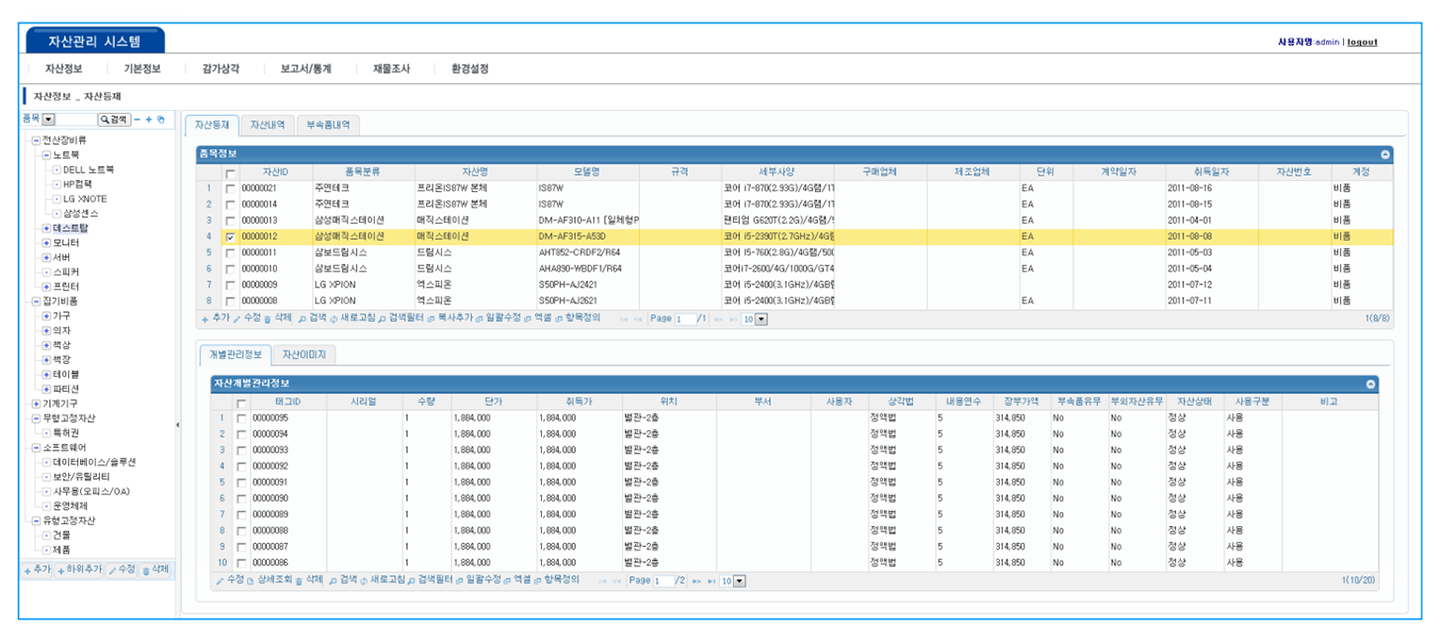Screen dimensions: 1440x638
Task: Check the checkbox for tag 00000095
Action: tap(241, 418)
